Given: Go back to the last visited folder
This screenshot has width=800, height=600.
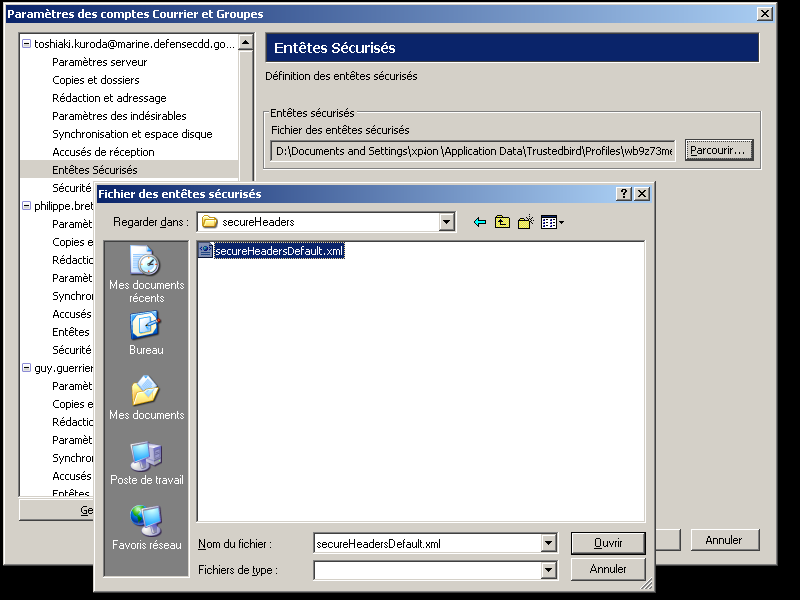Looking at the screenshot, I should [x=480, y=222].
